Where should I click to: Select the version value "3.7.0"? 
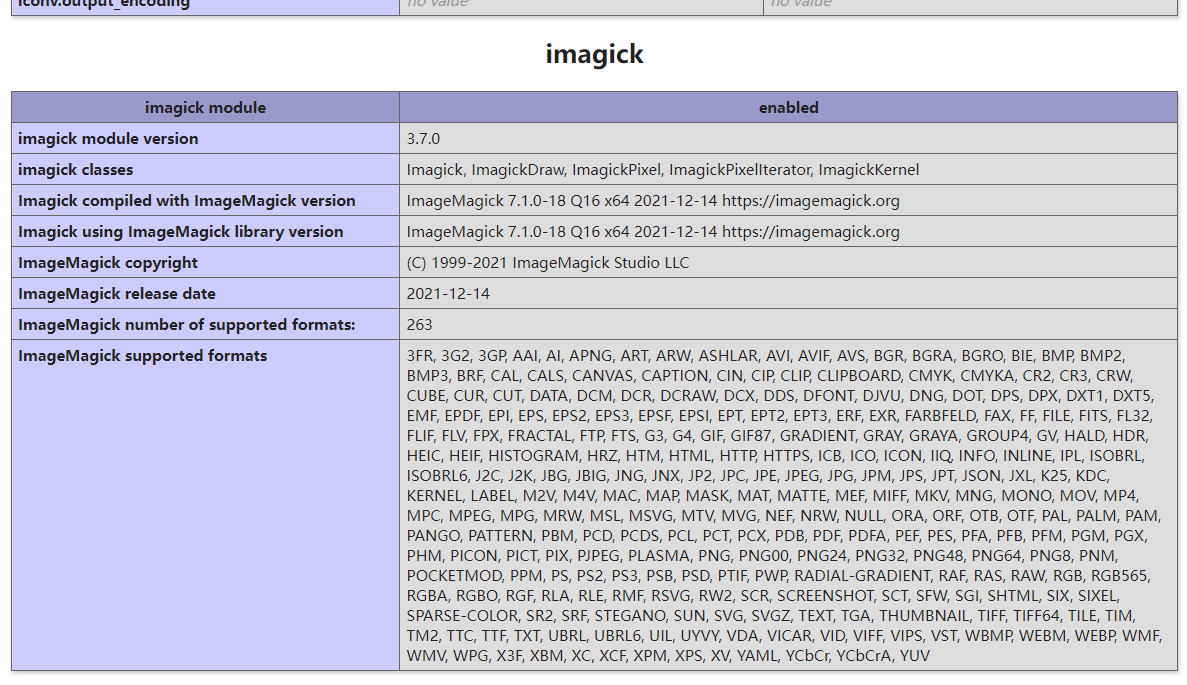423,139
